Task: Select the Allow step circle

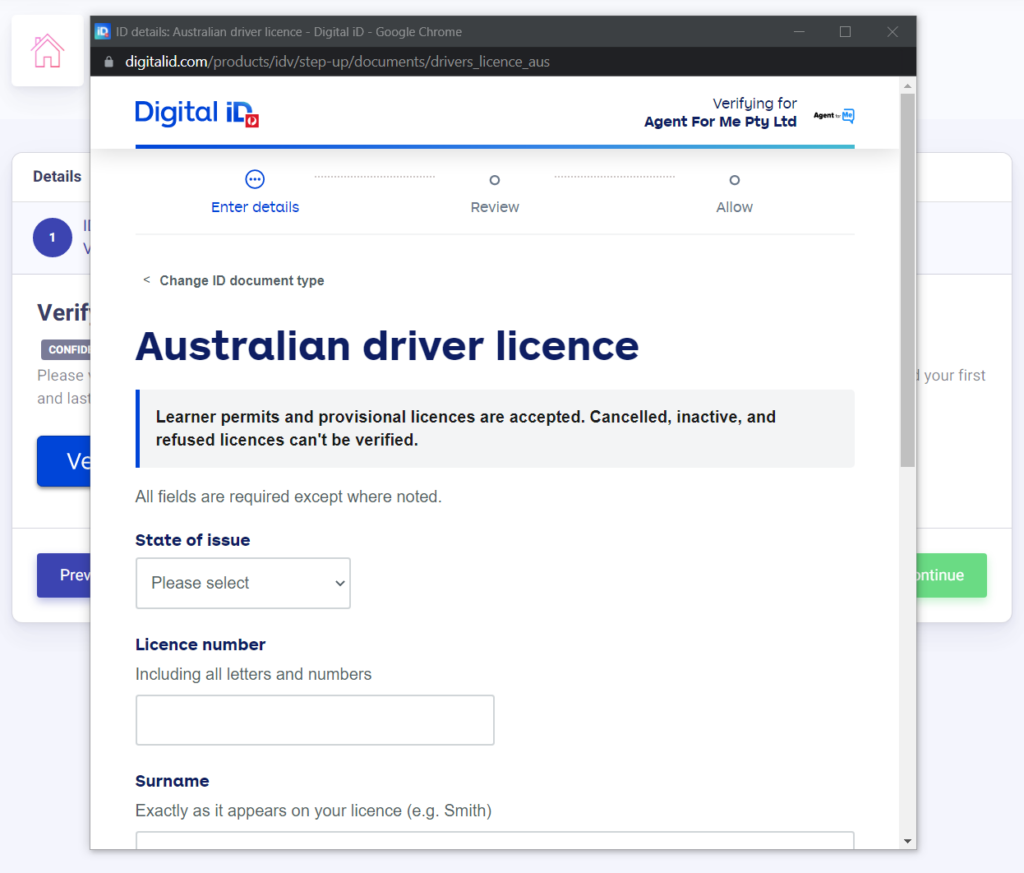Action: click(734, 180)
